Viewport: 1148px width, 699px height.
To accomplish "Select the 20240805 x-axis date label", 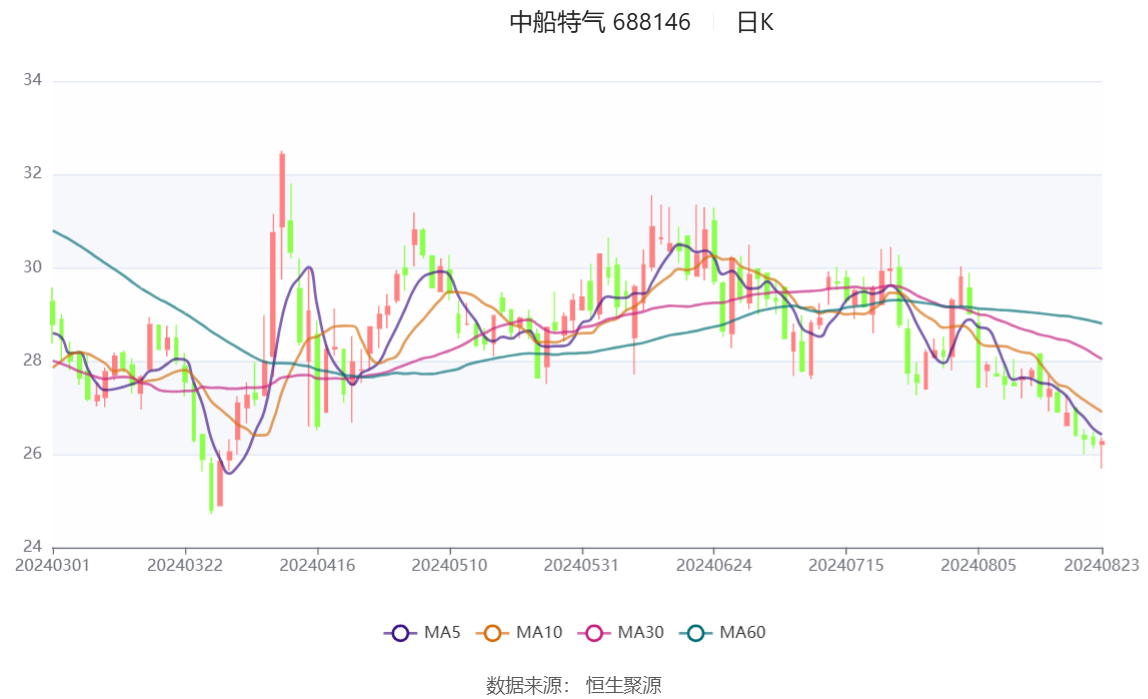I will [x=978, y=565].
